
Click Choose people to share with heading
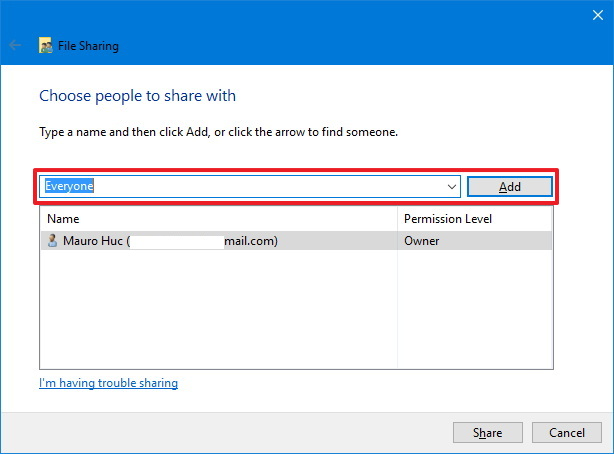[137, 96]
